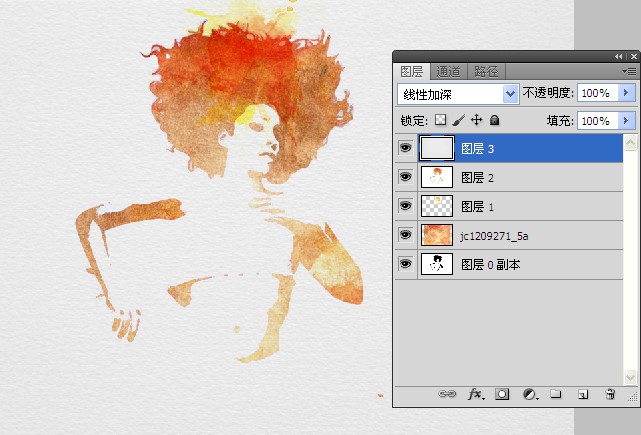The height and width of the screenshot is (435, 641).
Task: Create a new layer
Action: tap(583, 395)
